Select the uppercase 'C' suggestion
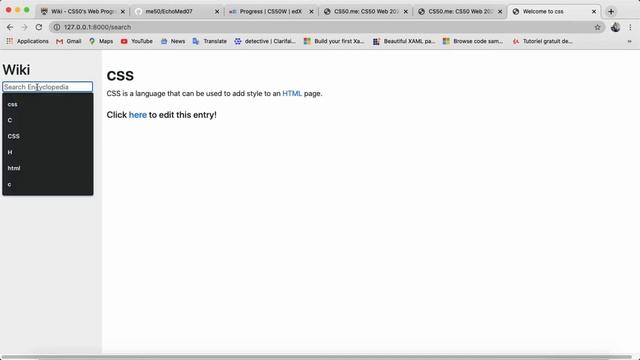This screenshot has height=360, width=640. pos(48,120)
